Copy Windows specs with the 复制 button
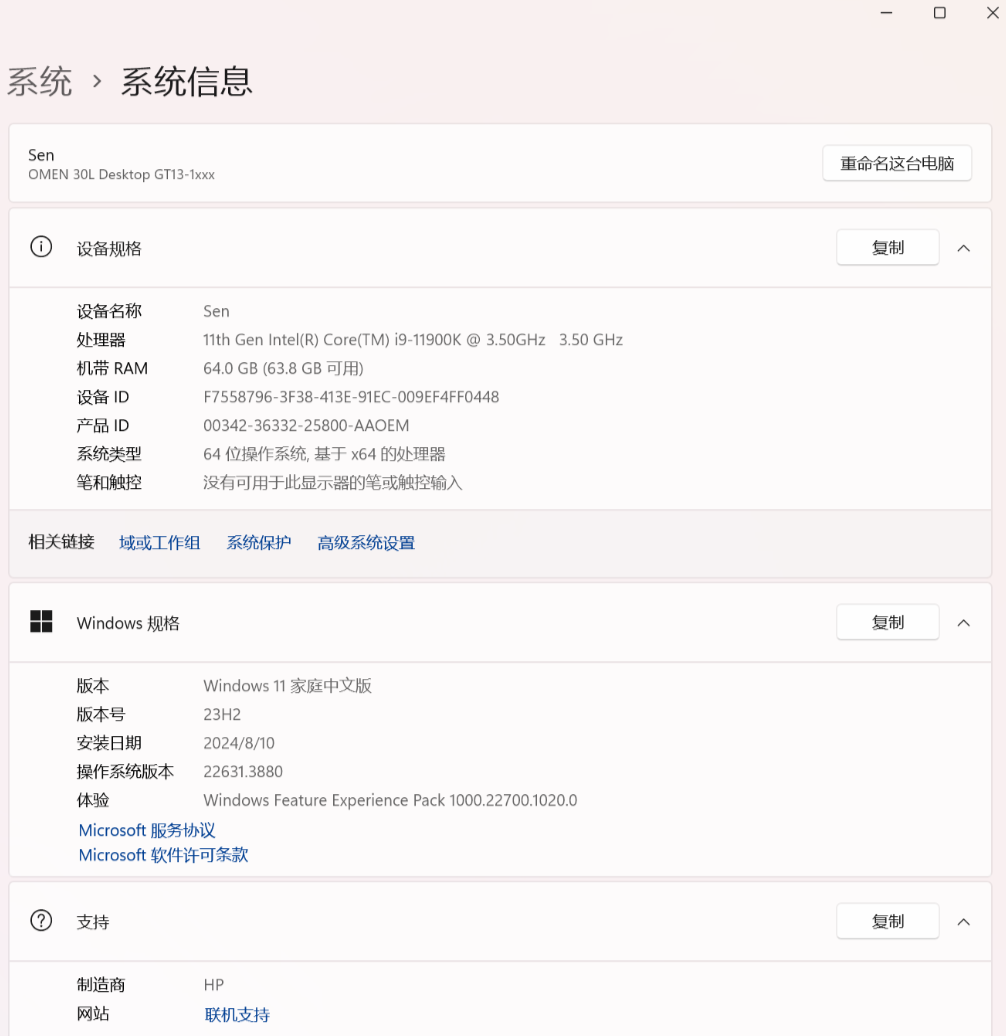 887,622
